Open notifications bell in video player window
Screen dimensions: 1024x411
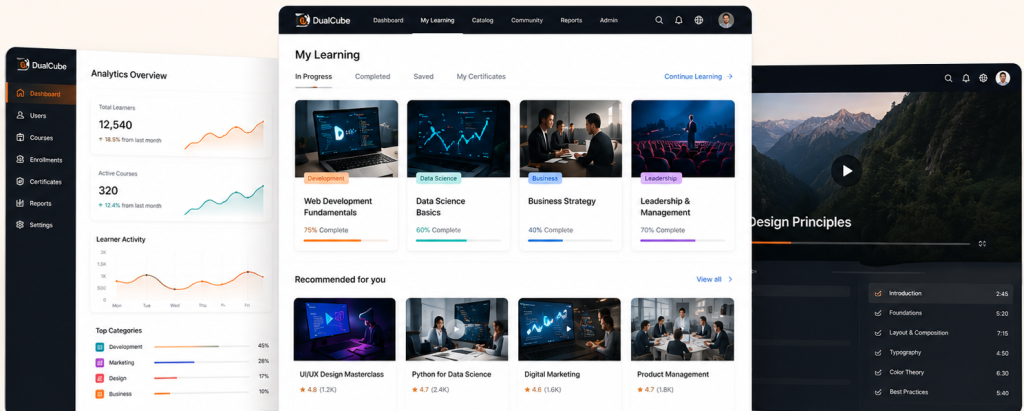click(966, 78)
